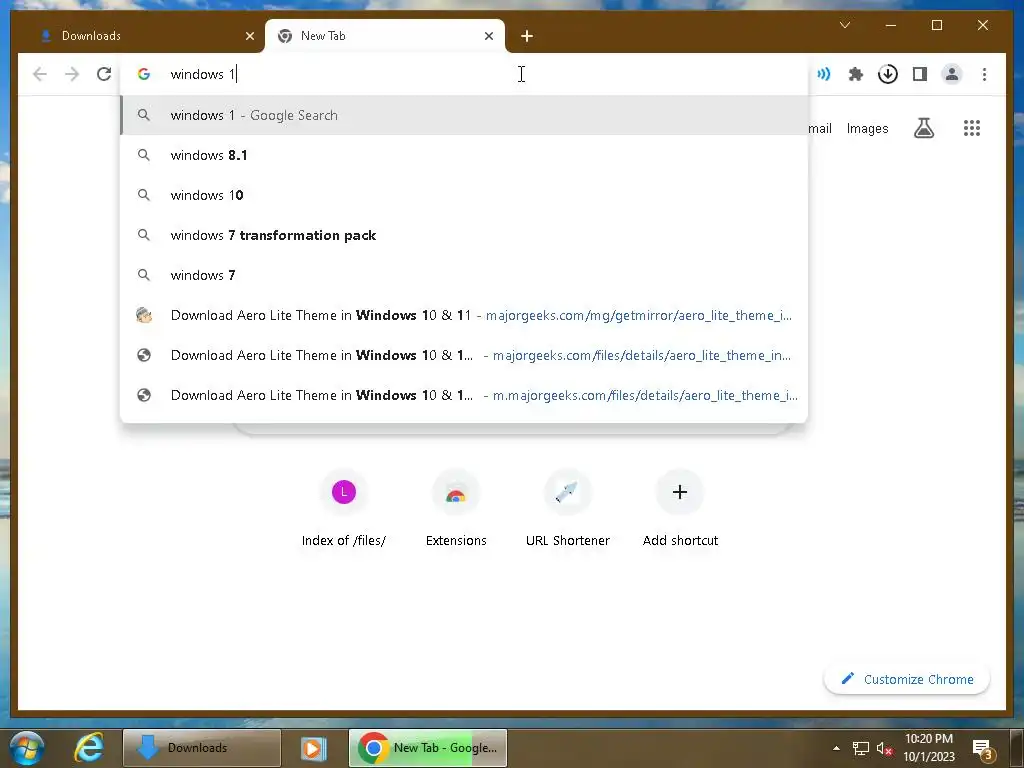Viewport: 1024px width, 768px height.
Task: Close the Downloads tab
Action: pos(249,36)
